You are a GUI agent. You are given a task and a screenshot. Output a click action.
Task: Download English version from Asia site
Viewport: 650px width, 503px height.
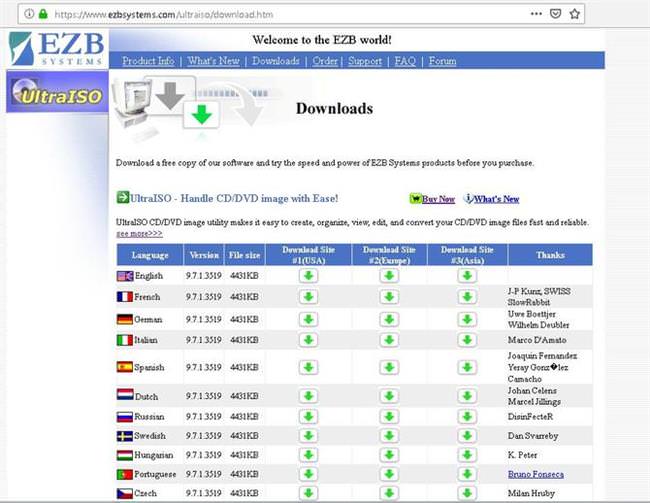click(467, 276)
